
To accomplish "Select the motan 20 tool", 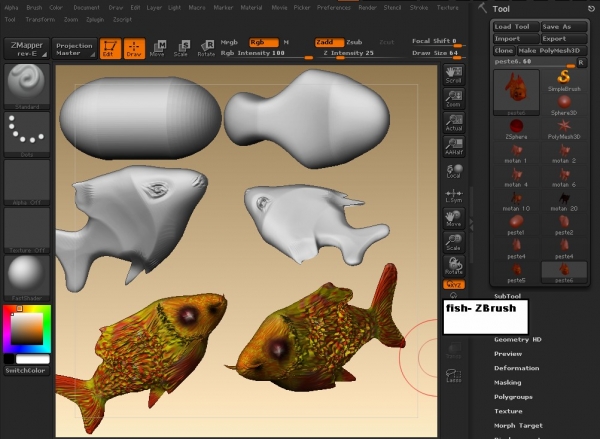I will [564, 201].
